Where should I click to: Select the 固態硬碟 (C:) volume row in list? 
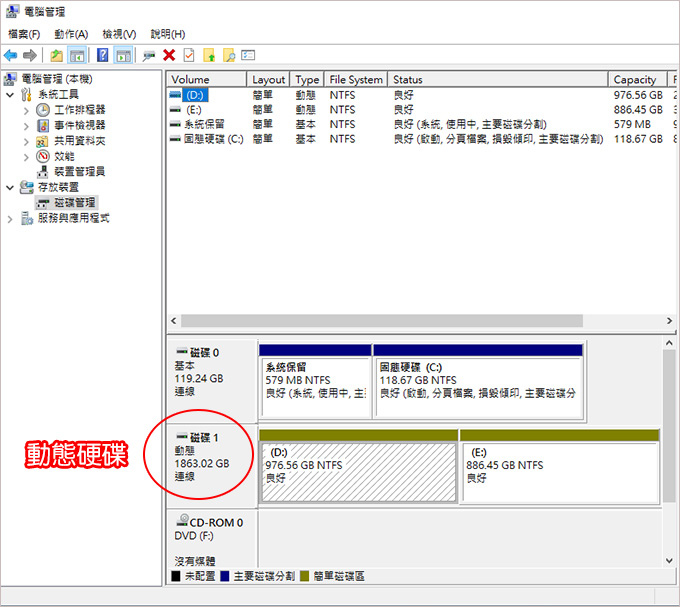tap(421, 139)
